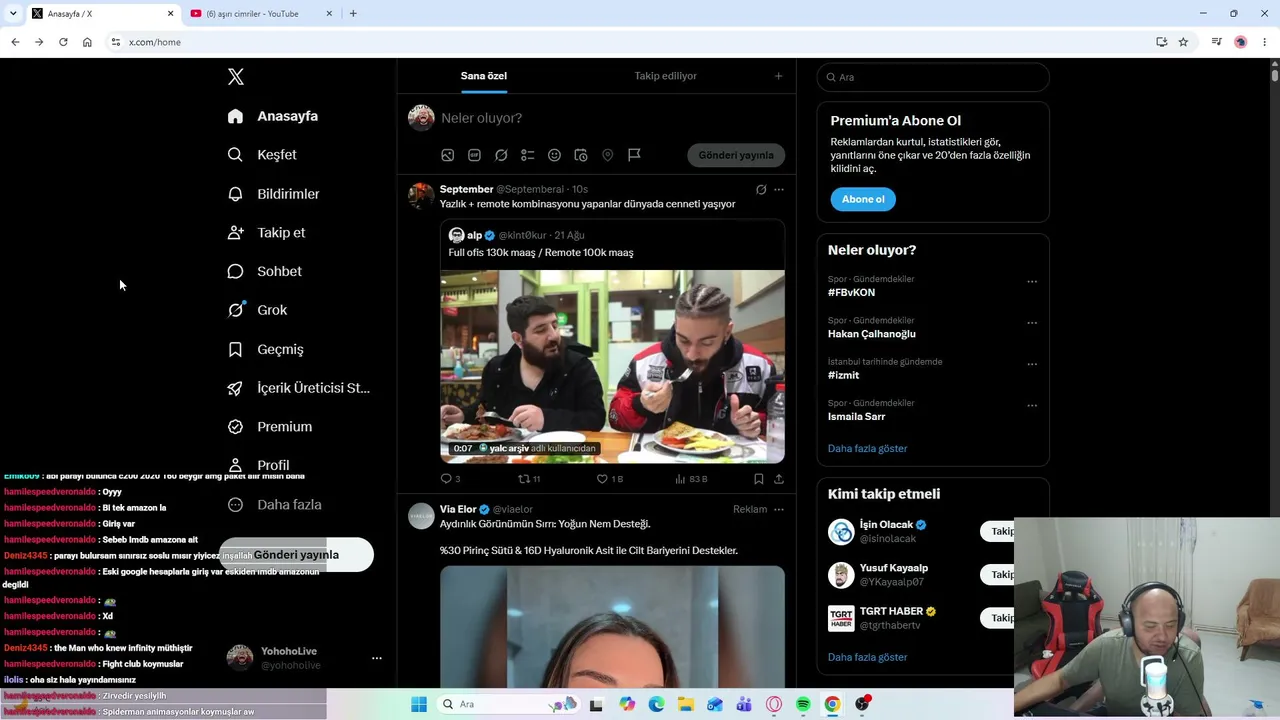1280x720 pixels.
Task: Open Bildirimler notifications
Action: tap(273, 194)
